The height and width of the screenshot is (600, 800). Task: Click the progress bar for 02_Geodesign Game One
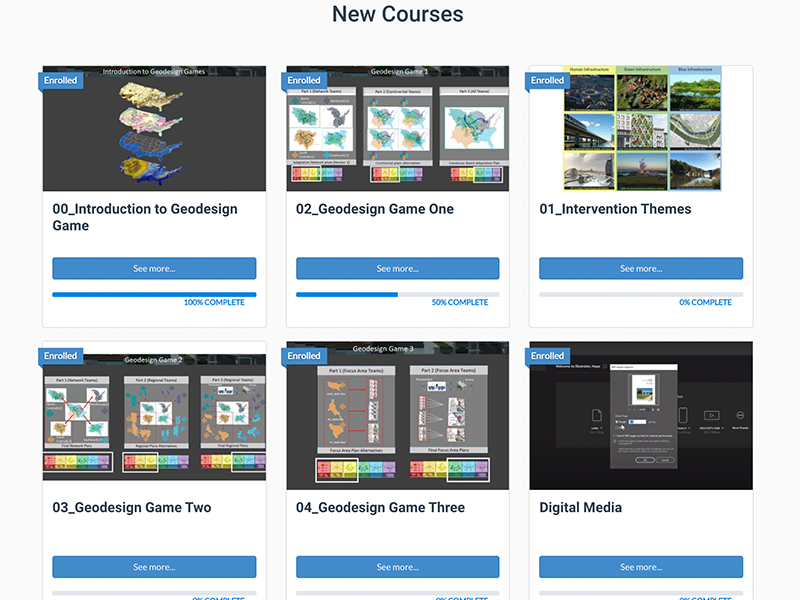tap(397, 294)
